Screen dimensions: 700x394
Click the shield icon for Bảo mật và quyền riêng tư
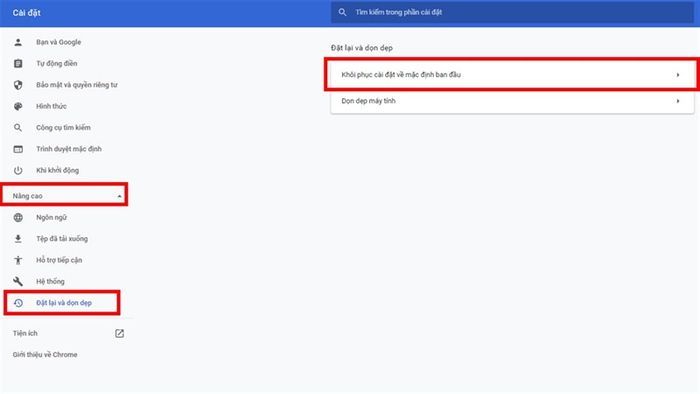coord(18,85)
